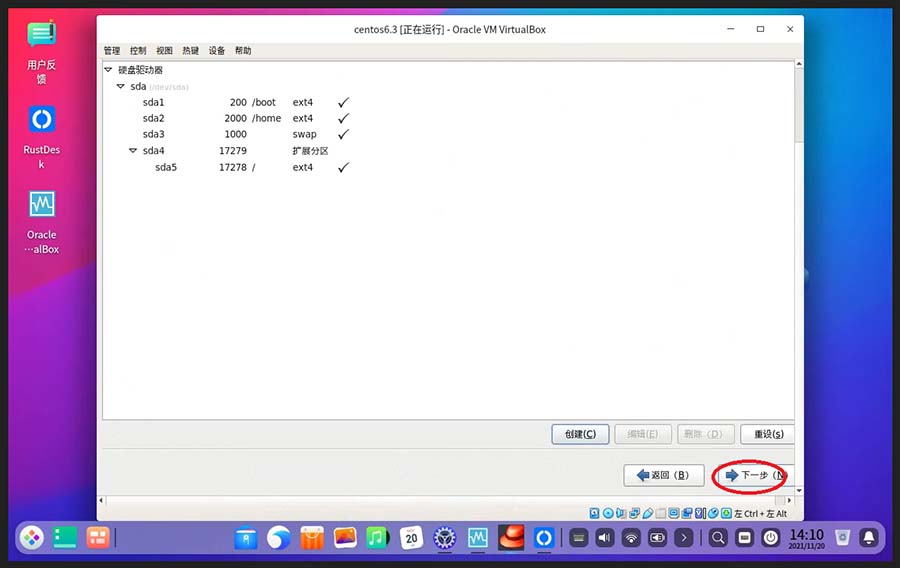Click the hard disk activity status icon
The width and height of the screenshot is (900, 568).
594,513
